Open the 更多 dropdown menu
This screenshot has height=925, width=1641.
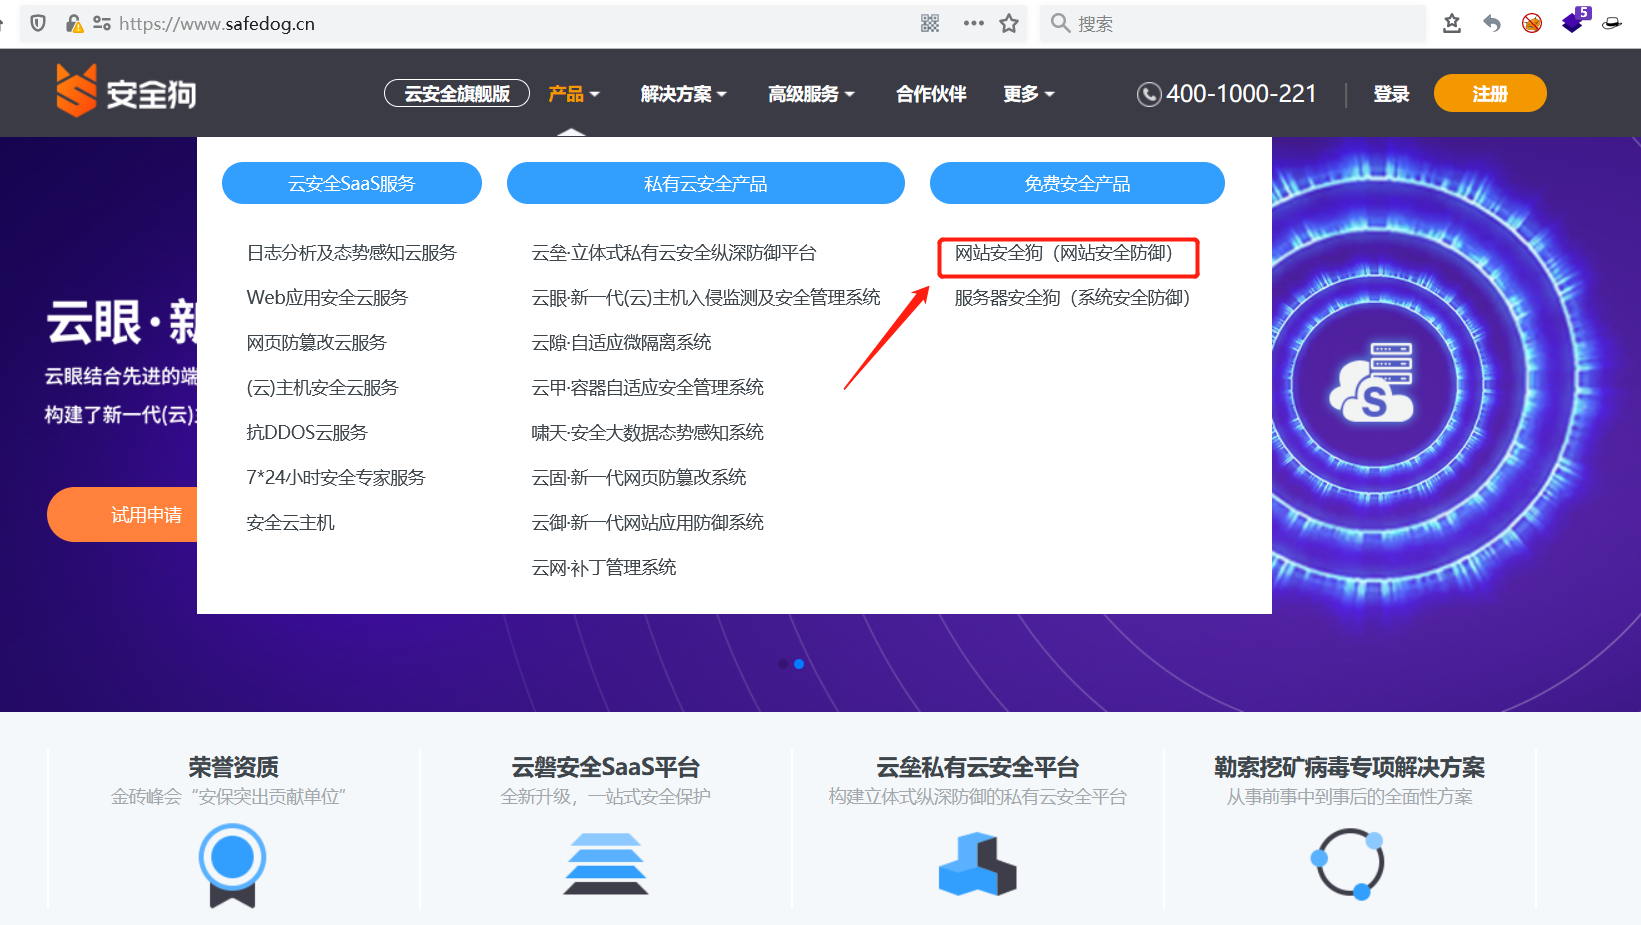tap(1027, 93)
